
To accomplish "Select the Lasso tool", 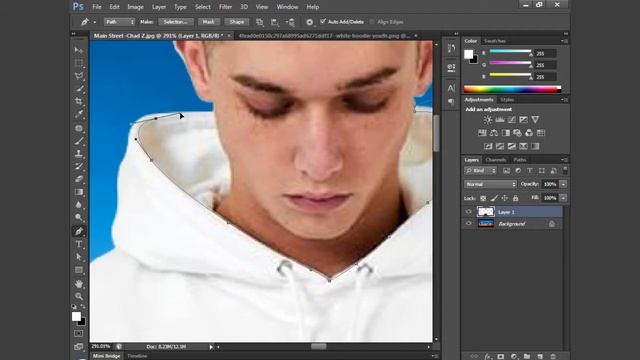I will click(79, 76).
